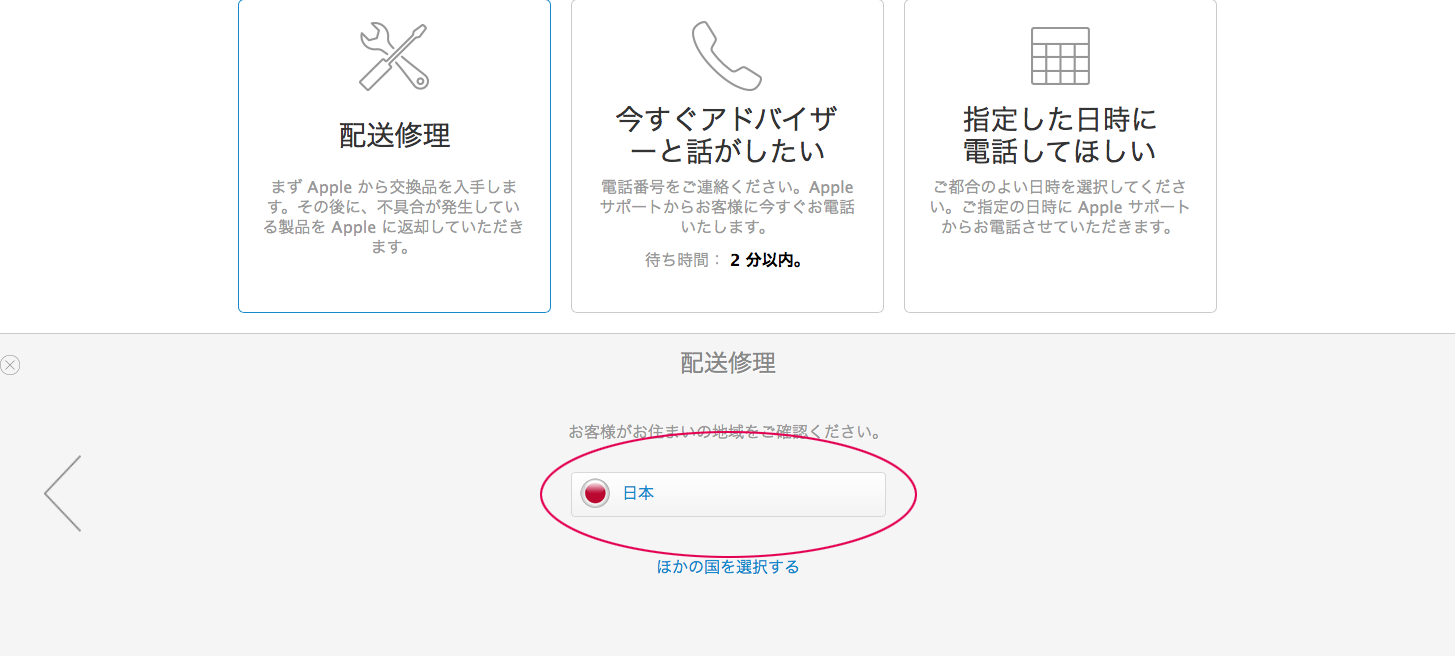
Task: Choose the 今すぐアドバイザーと話がしたい heading
Action: 727,135
